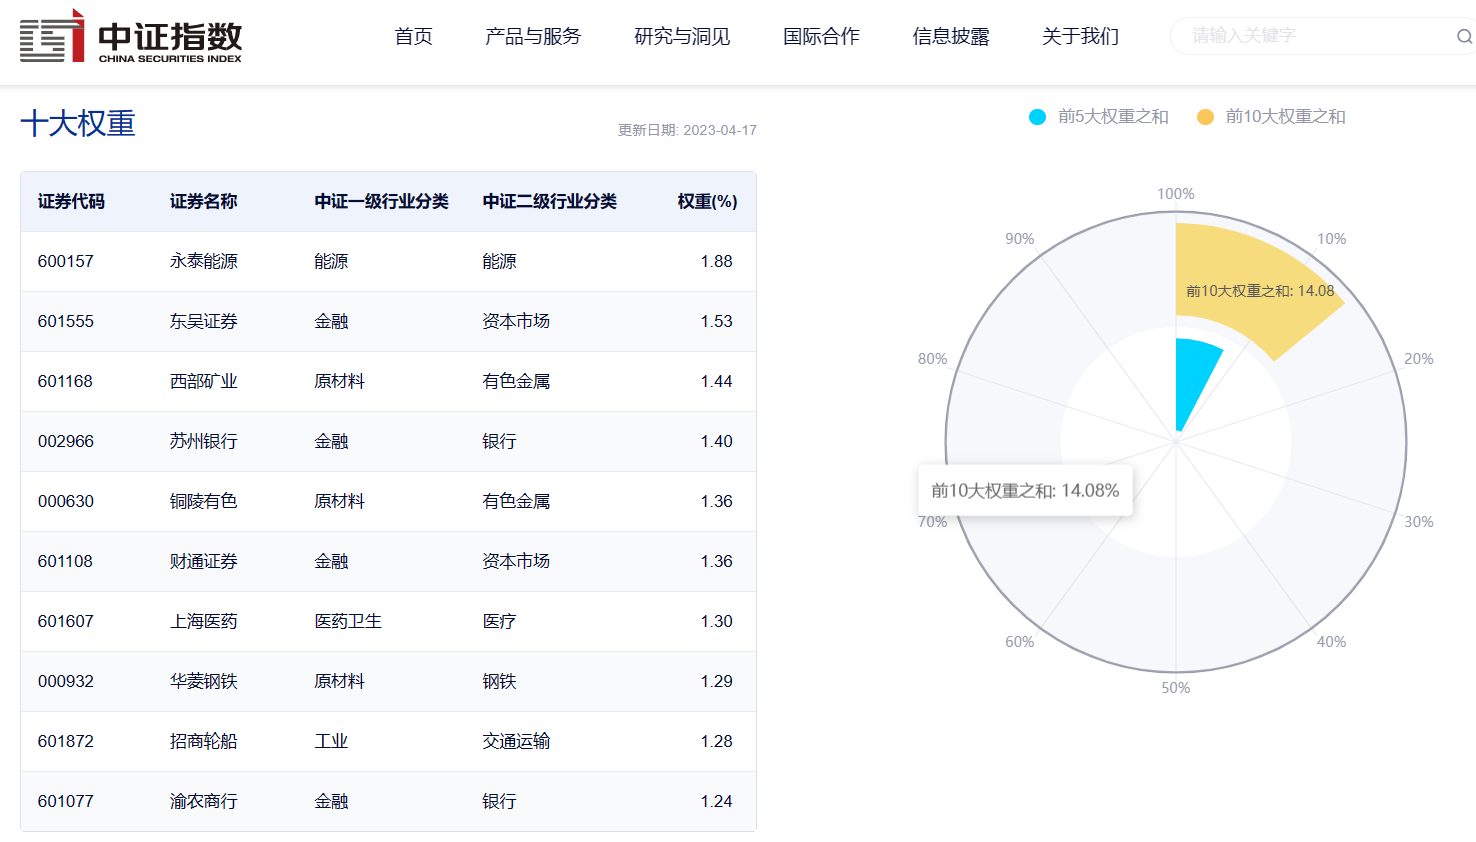
Task: Select the 永泰能源 name cell
Action: [203, 262]
